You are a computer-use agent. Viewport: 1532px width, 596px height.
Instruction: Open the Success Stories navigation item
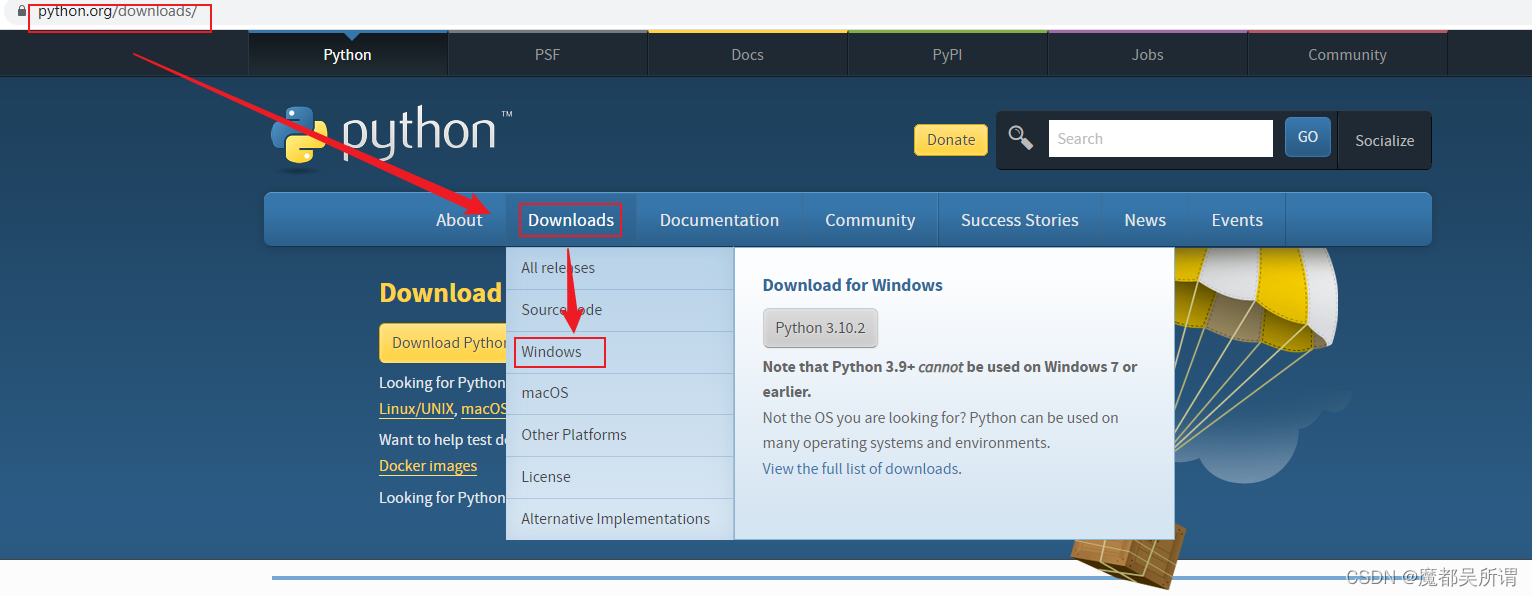1020,220
